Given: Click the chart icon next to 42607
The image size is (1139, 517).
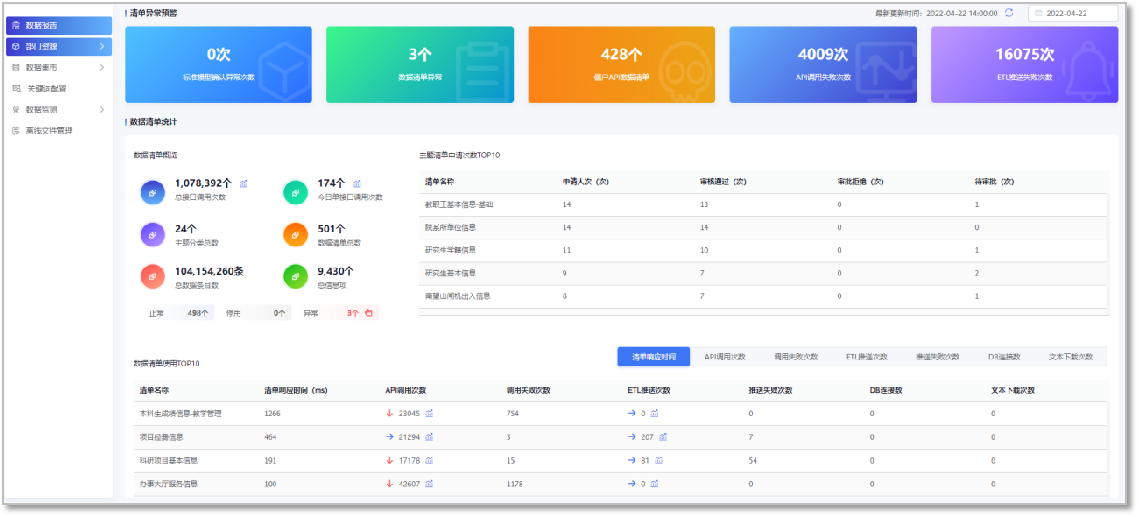Looking at the screenshot, I should (429, 484).
